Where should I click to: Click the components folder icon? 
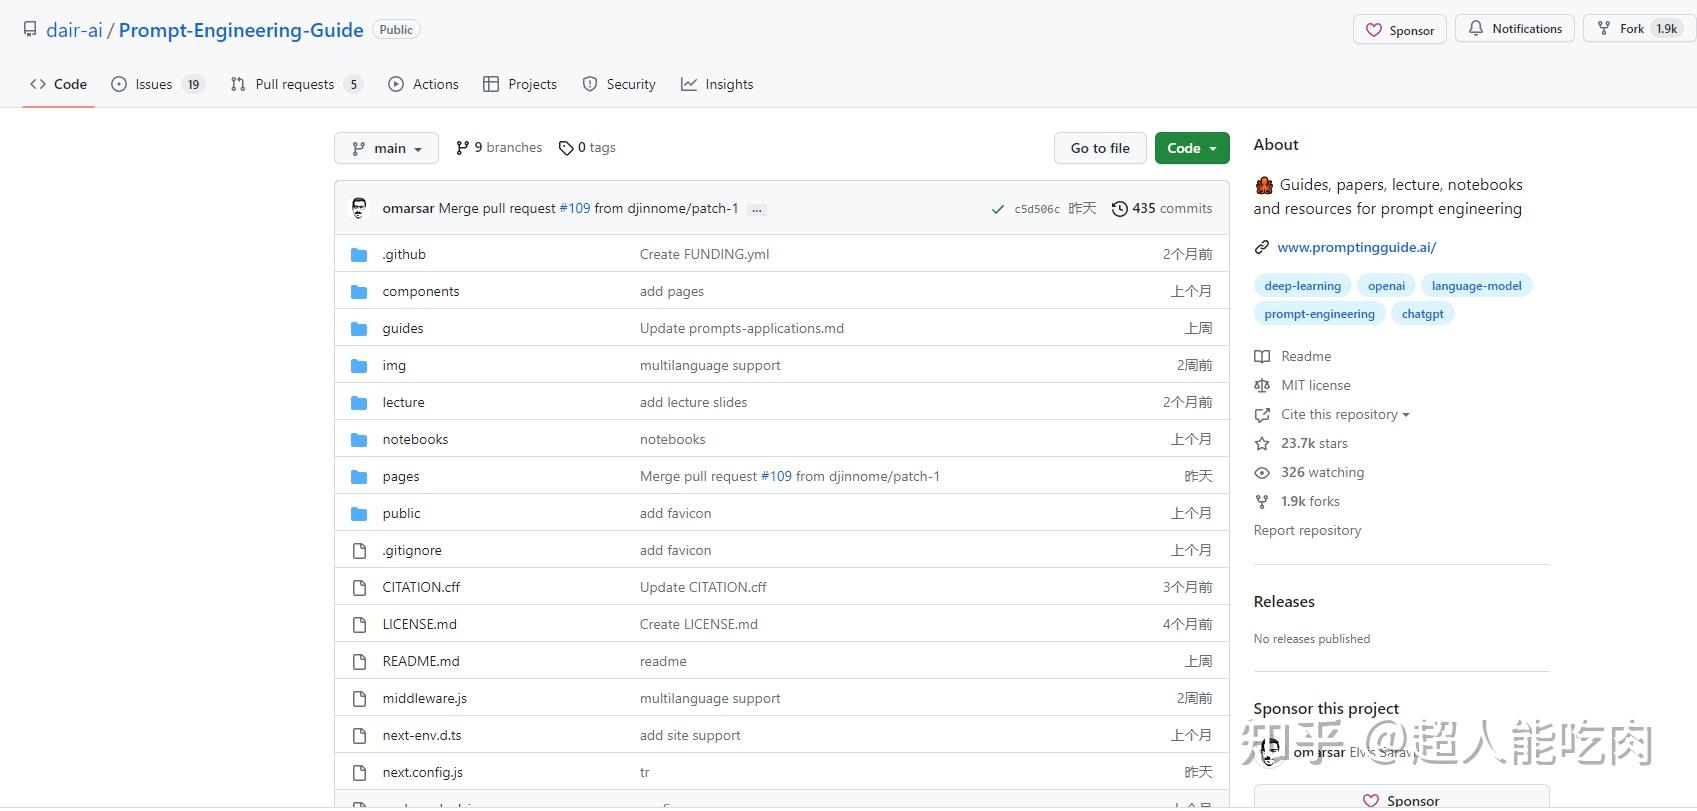(359, 292)
